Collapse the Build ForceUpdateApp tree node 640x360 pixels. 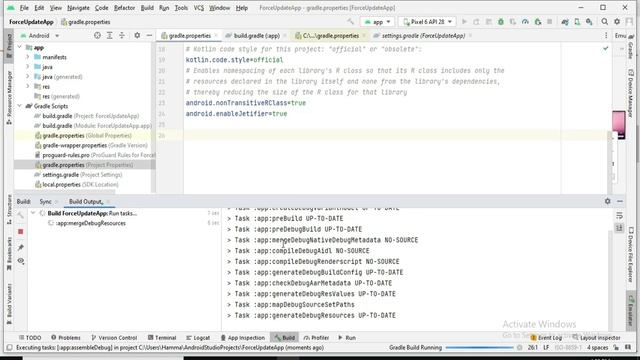[33, 213]
